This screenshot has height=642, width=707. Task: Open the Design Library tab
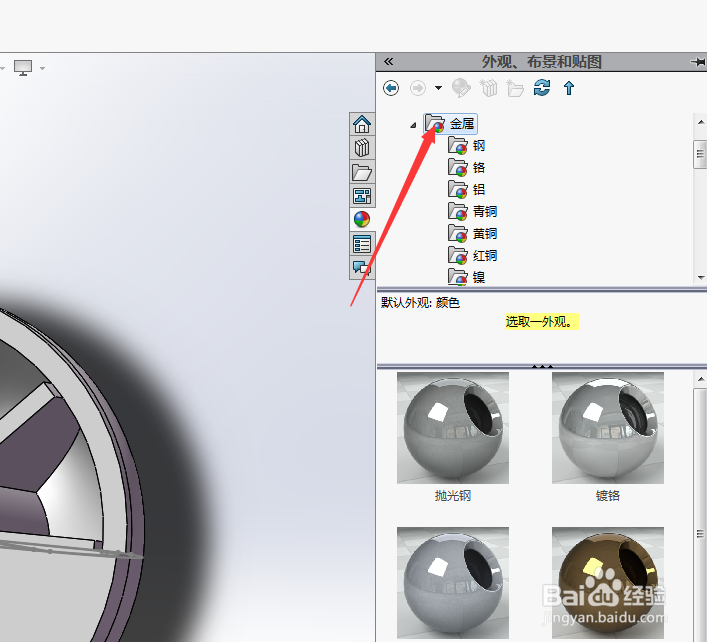click(362, 148)
